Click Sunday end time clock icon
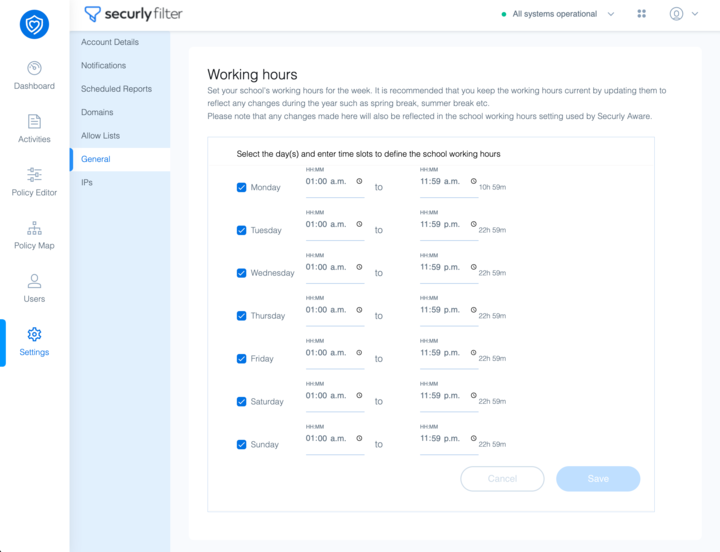Screen dimensions: 720x552 tap(473, 438)
